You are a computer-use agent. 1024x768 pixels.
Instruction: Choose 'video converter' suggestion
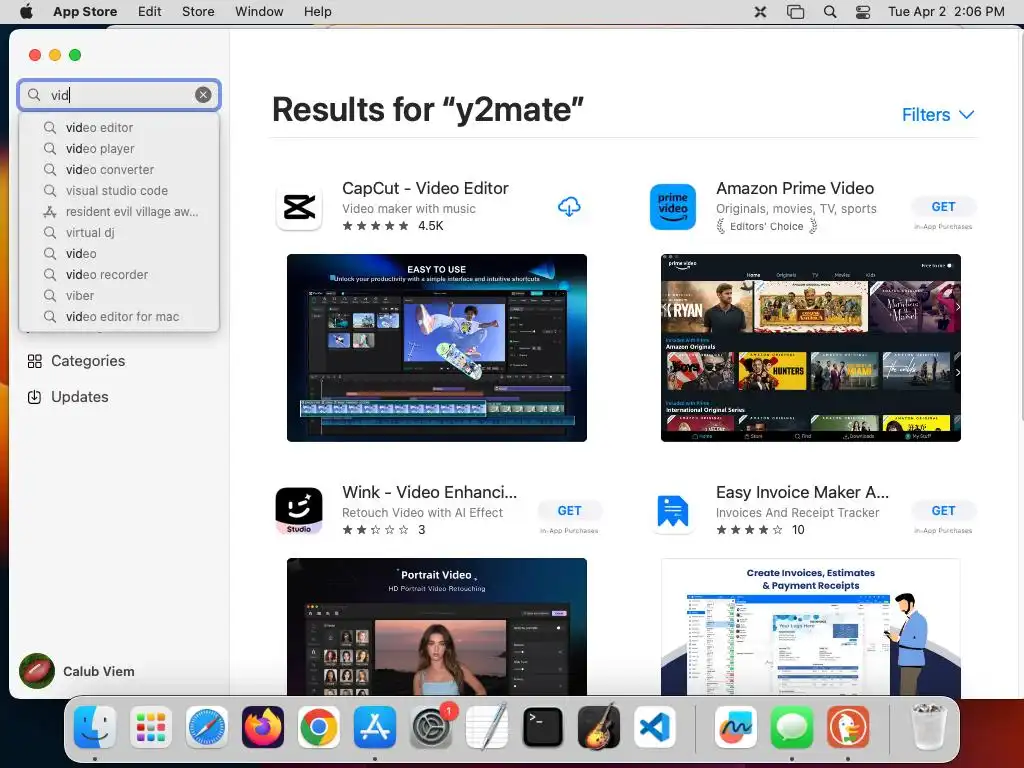[120, 169]
